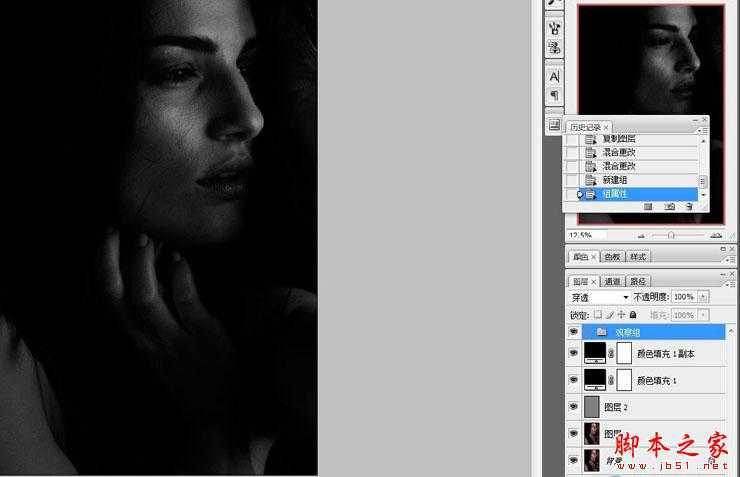Screen dimensions: 740x477
Task: Switch to the 路径 tab
Action: [638, 282]
